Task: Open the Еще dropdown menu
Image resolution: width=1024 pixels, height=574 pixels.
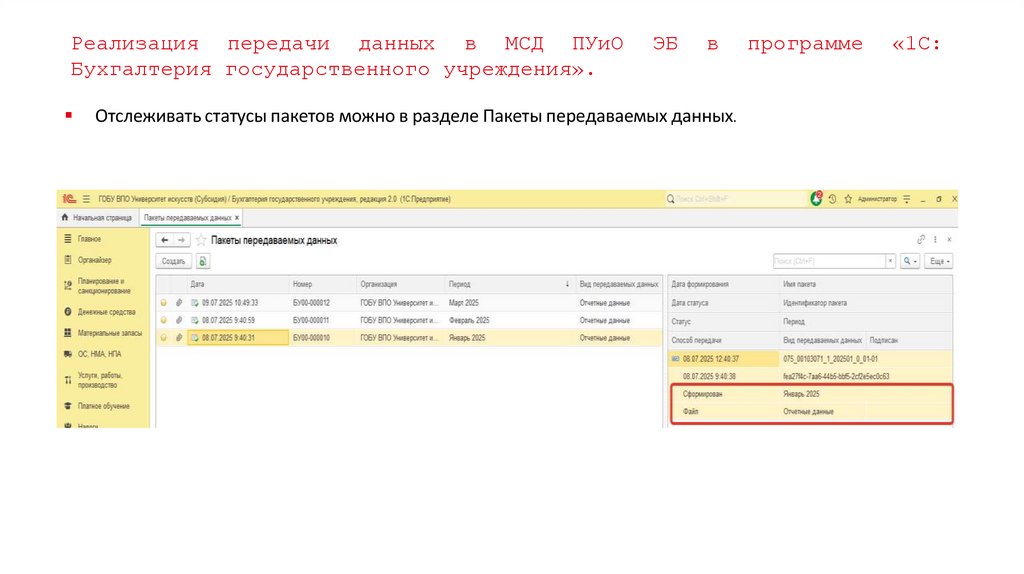Action: point(938,261)
